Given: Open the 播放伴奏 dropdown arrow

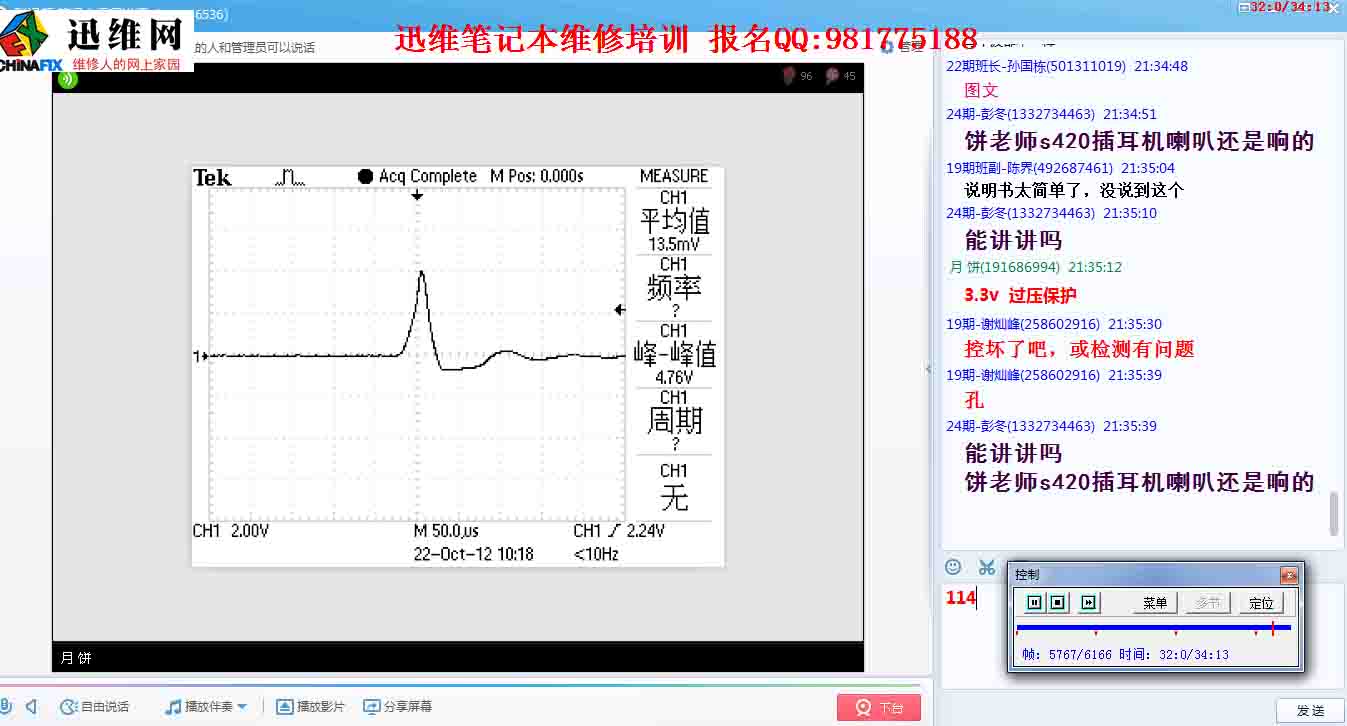Looking at the screenshot, I should coord(242,706).
